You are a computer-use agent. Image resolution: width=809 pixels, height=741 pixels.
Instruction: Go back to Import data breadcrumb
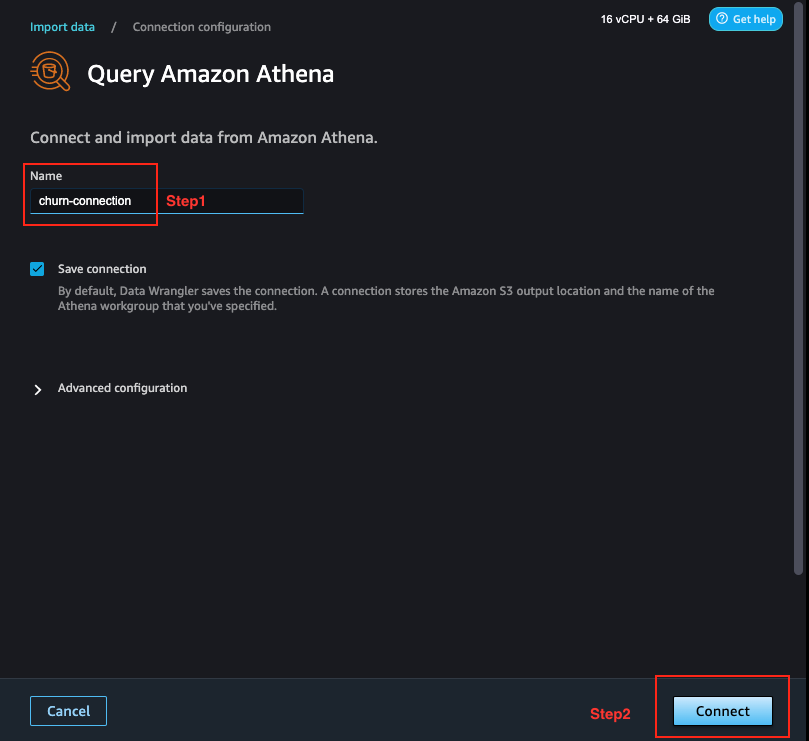(x=62, y=27)
